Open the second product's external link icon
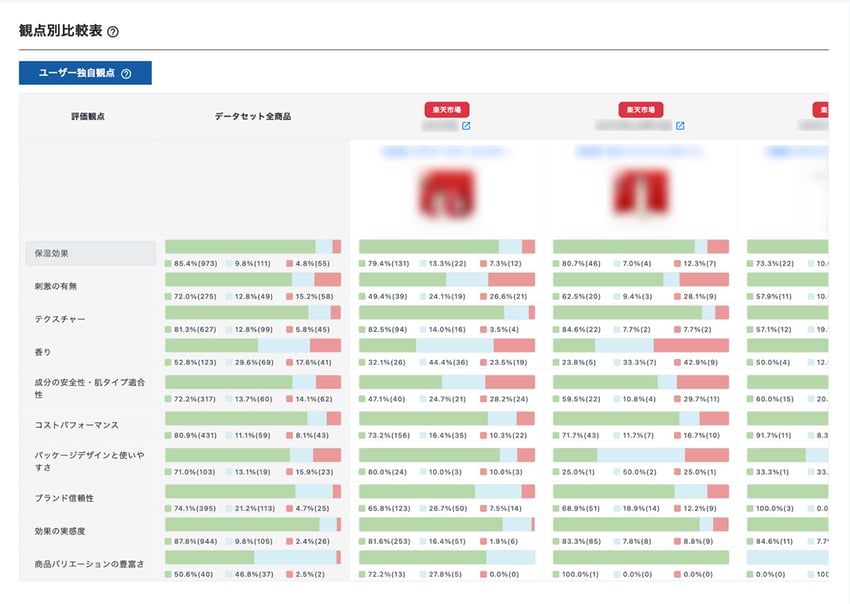Viewport: 850px width, 604px height. point(680,127)
